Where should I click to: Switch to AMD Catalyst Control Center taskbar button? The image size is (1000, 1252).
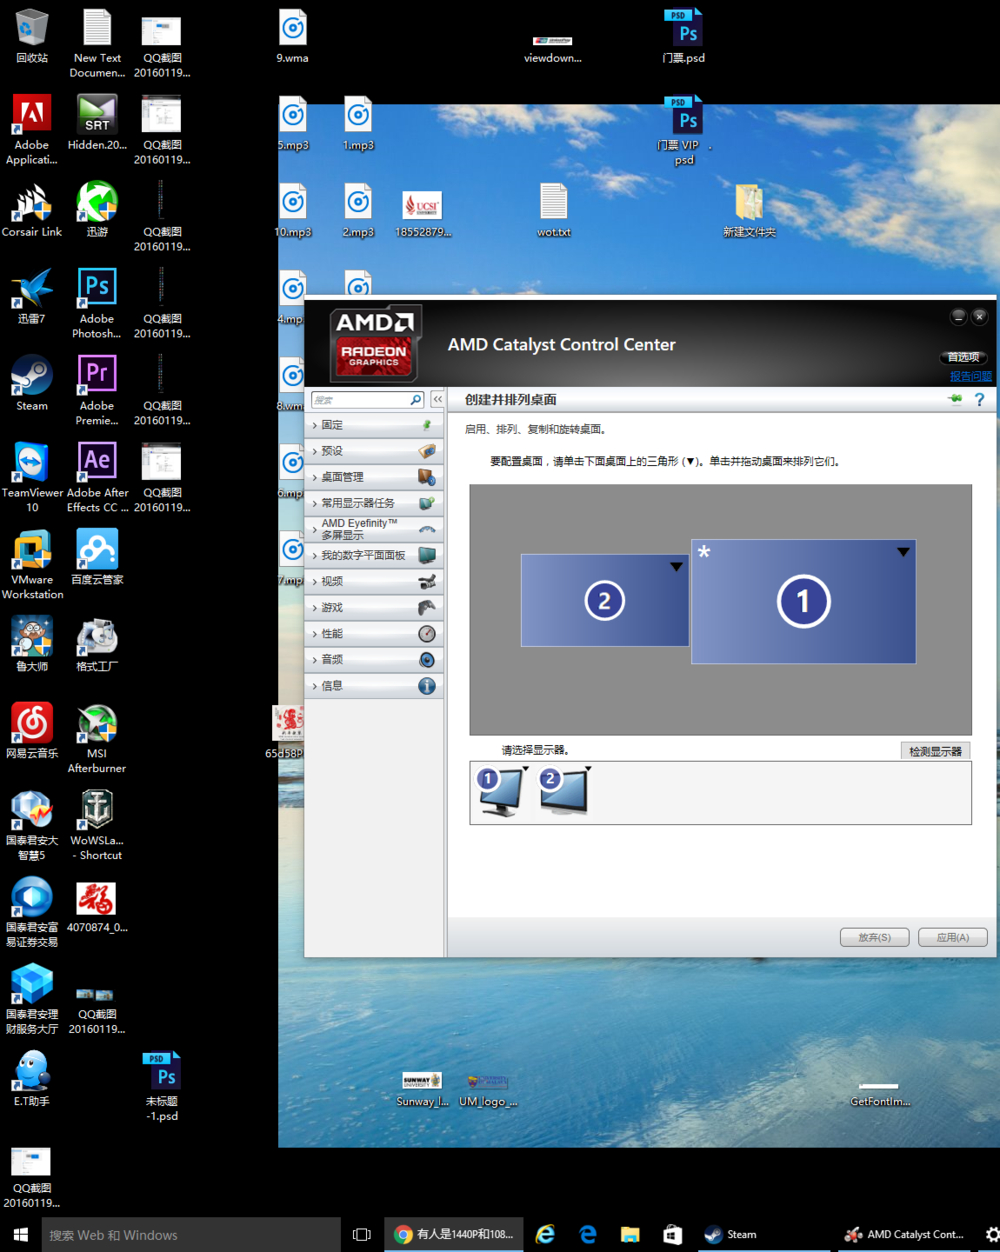pos(905,1235)
